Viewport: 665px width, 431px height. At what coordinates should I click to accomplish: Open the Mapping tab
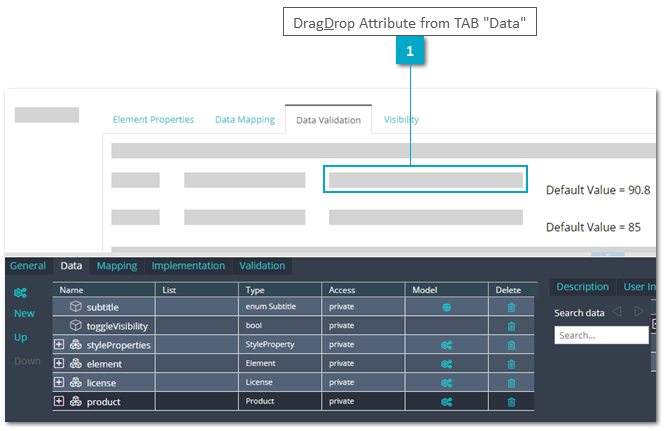point(117,266)
